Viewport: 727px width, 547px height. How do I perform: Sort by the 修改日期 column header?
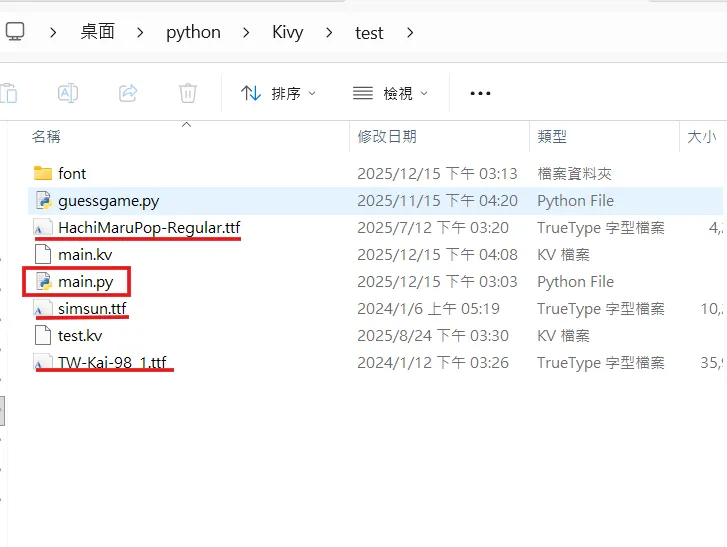pyautogui.click(x=387, y=137)
